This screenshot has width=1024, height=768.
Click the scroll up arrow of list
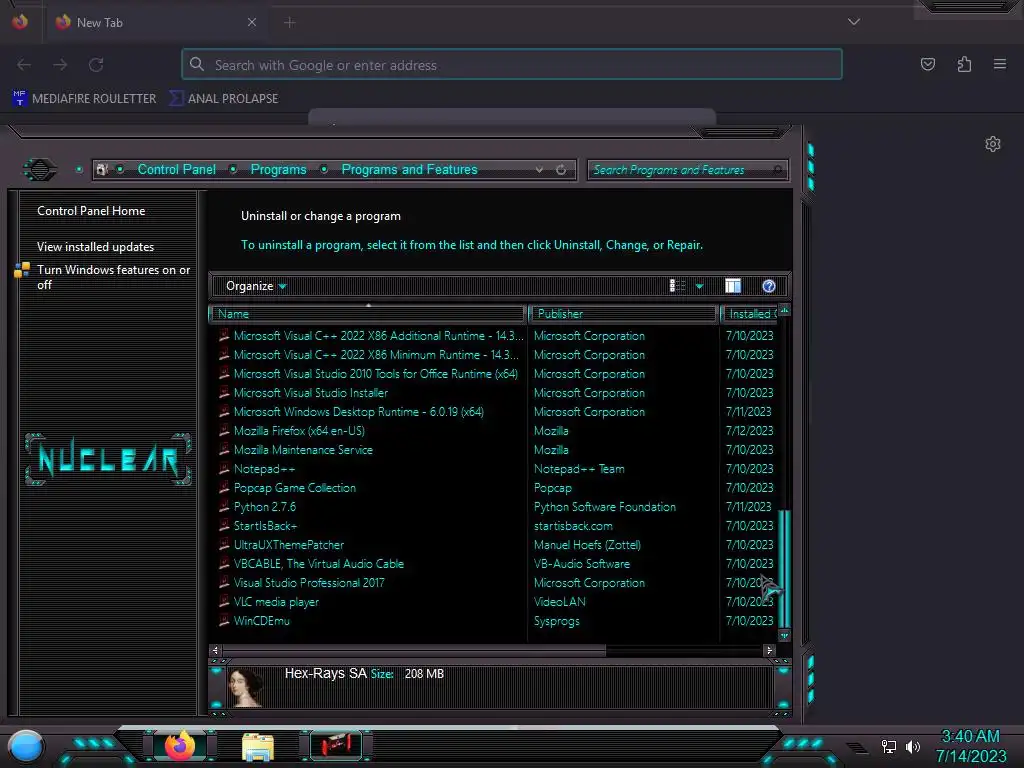coord(784,311)
